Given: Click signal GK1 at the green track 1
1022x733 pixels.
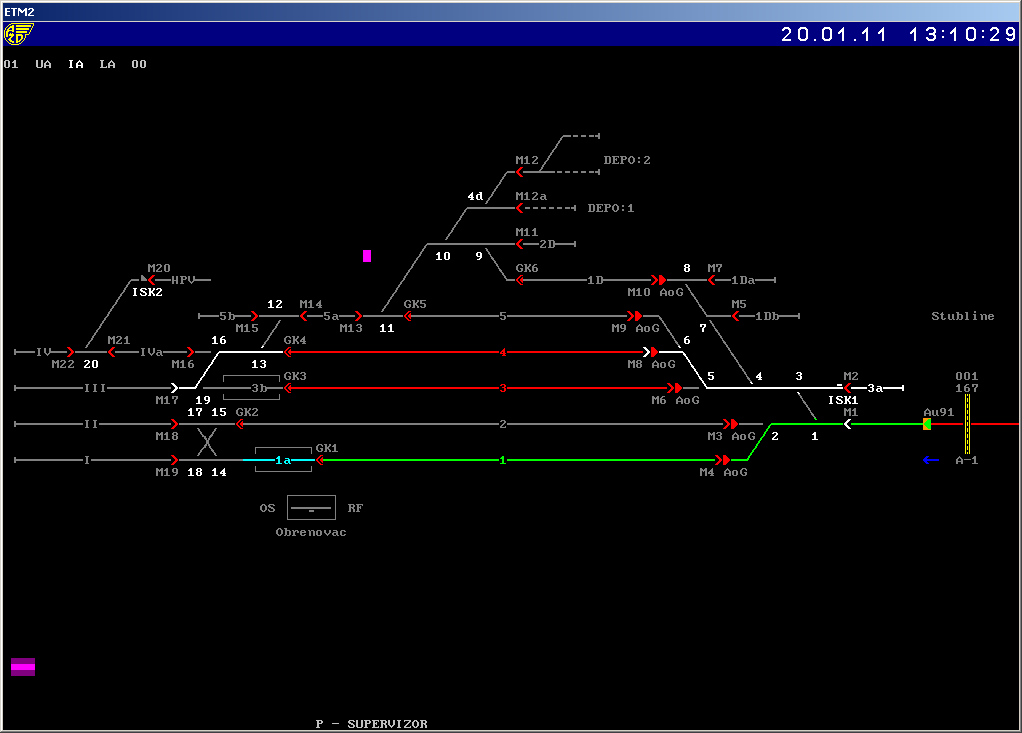Looking at the screenshot, I should [x=320, y=460].
